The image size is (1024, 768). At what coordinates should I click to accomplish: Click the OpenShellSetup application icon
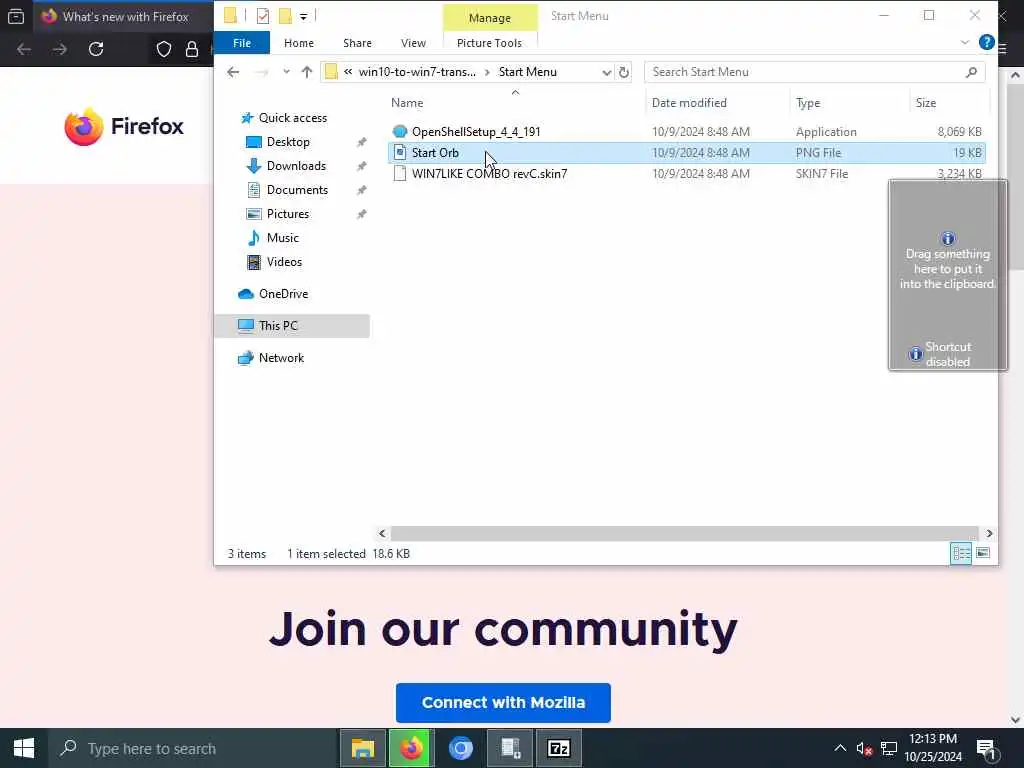coord(400,132)
